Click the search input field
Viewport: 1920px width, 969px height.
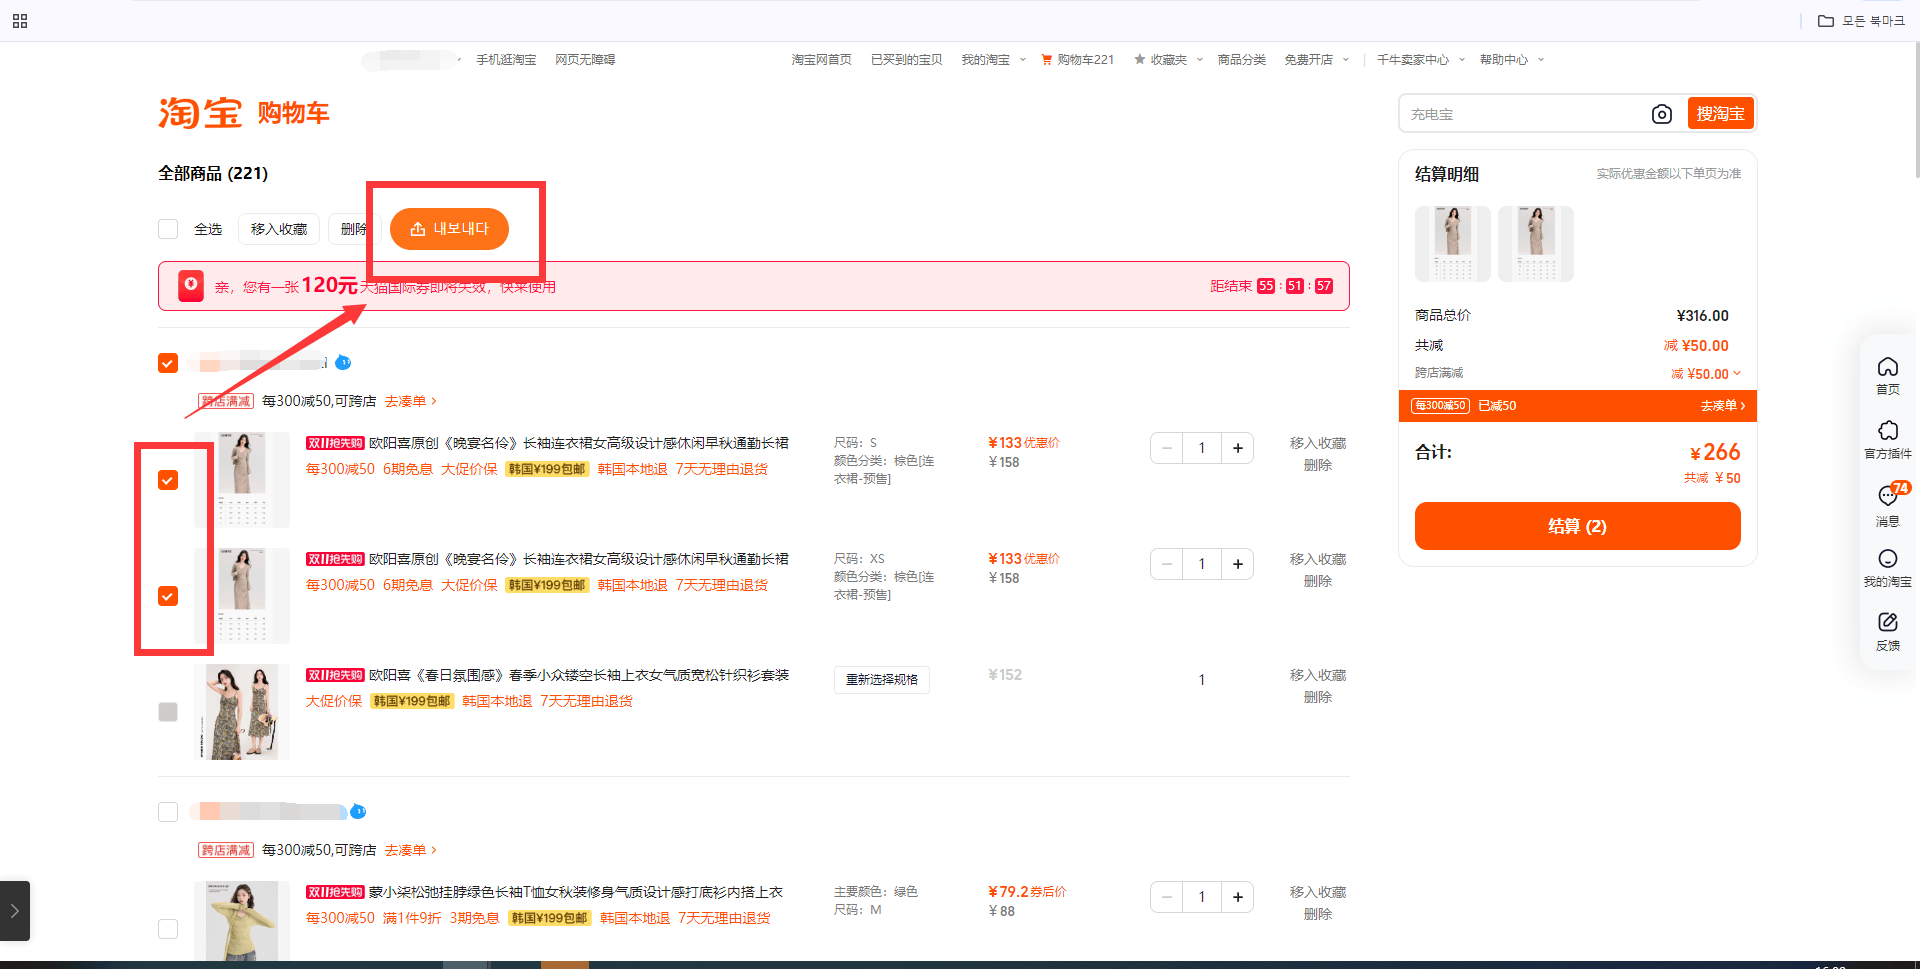click(1525, 114)
